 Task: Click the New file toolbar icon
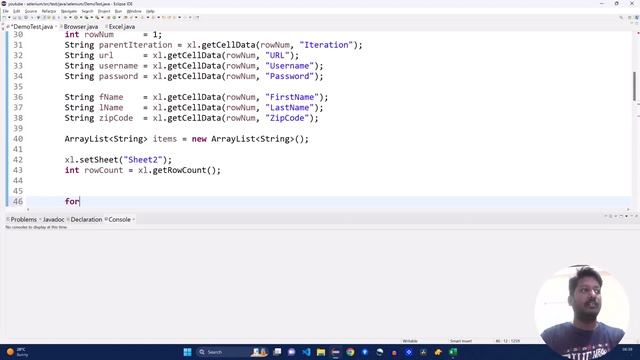(5, 18)
